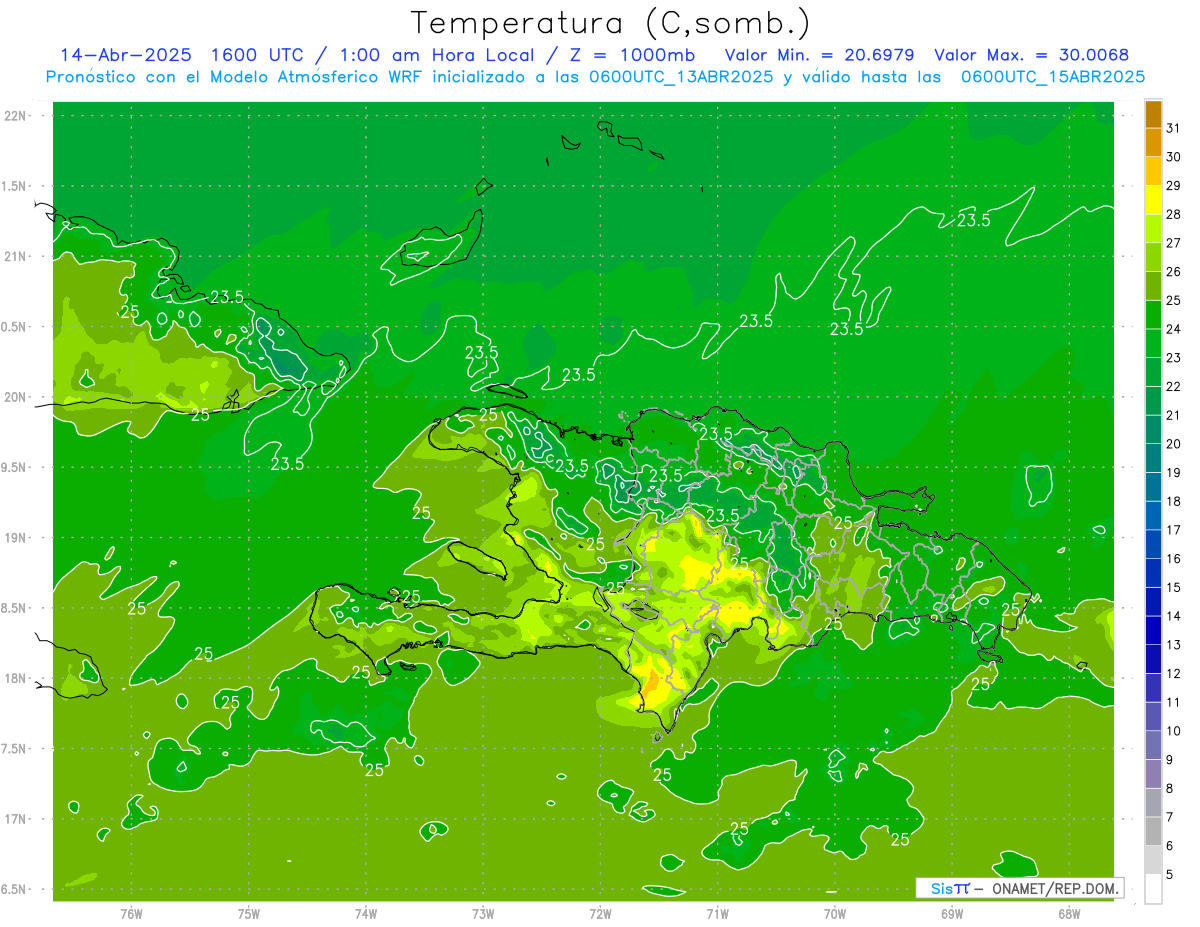Screen dimensions: 1200x927
Task: Click the purple legend swatch between 9 and 10
Action: pyautogui.click(x=1153, y=745)
